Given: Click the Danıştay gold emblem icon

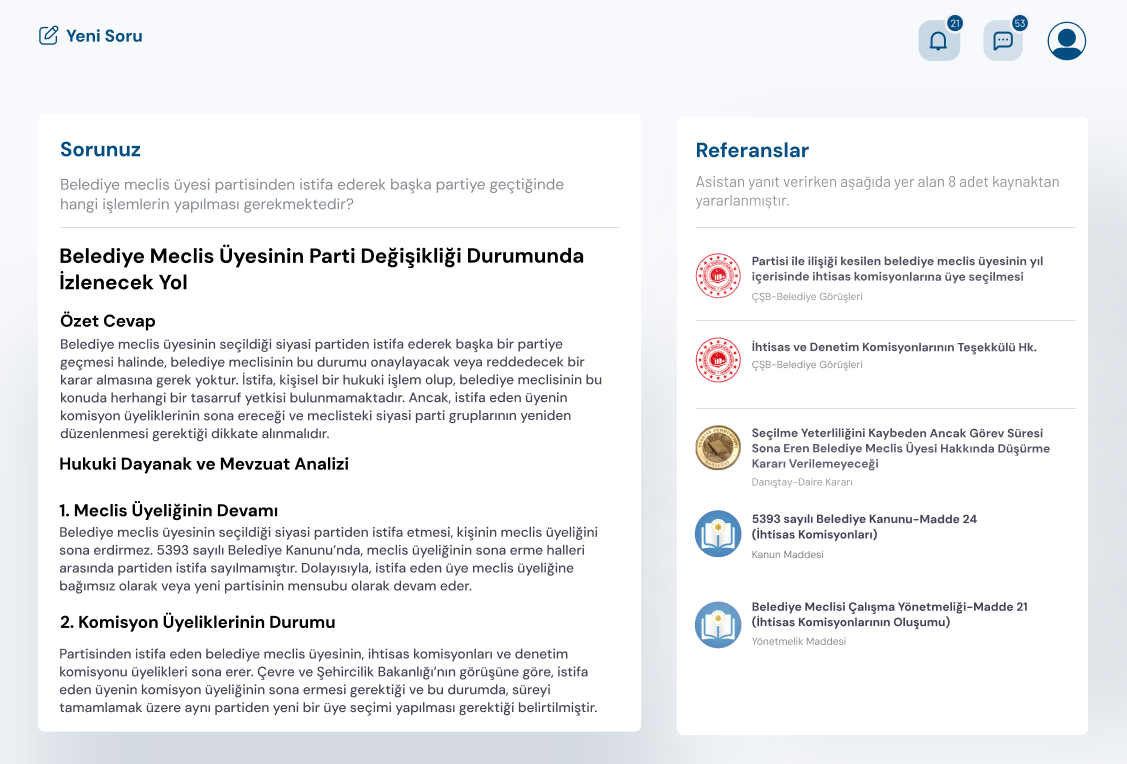Looking at the screenshot, I should 717,448.
